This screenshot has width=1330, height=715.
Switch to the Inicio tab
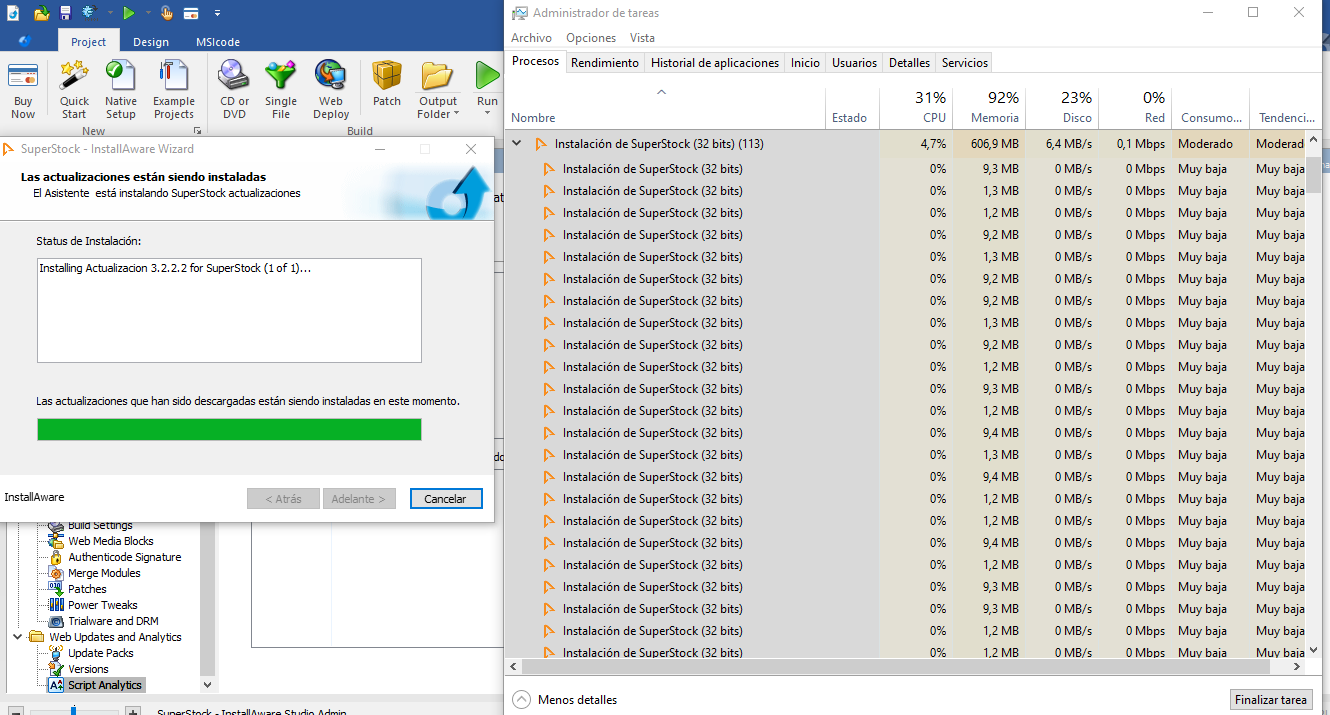pos(805,62)
